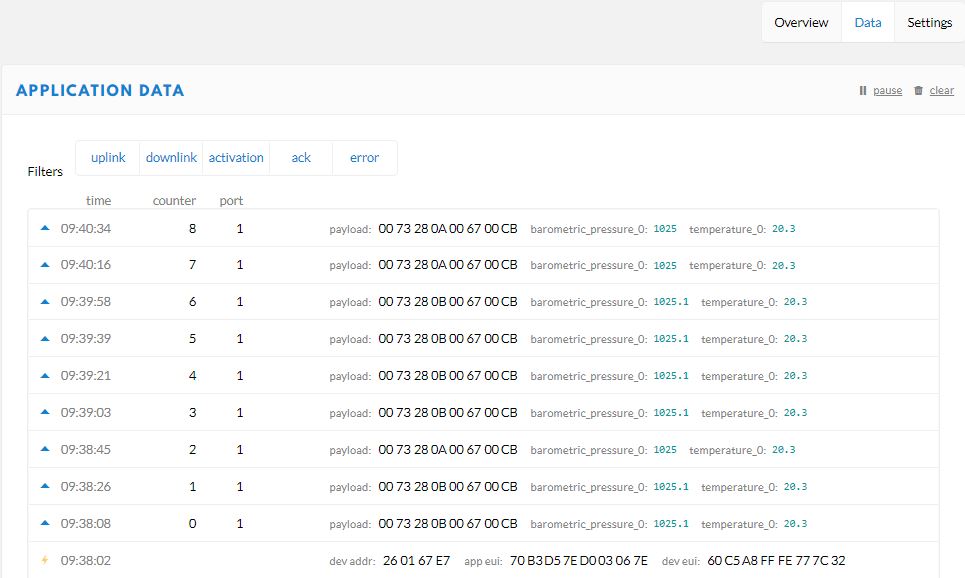Click the trash clear icon
The width and height of the screenshot is (965, 578).
coord(918,91)
